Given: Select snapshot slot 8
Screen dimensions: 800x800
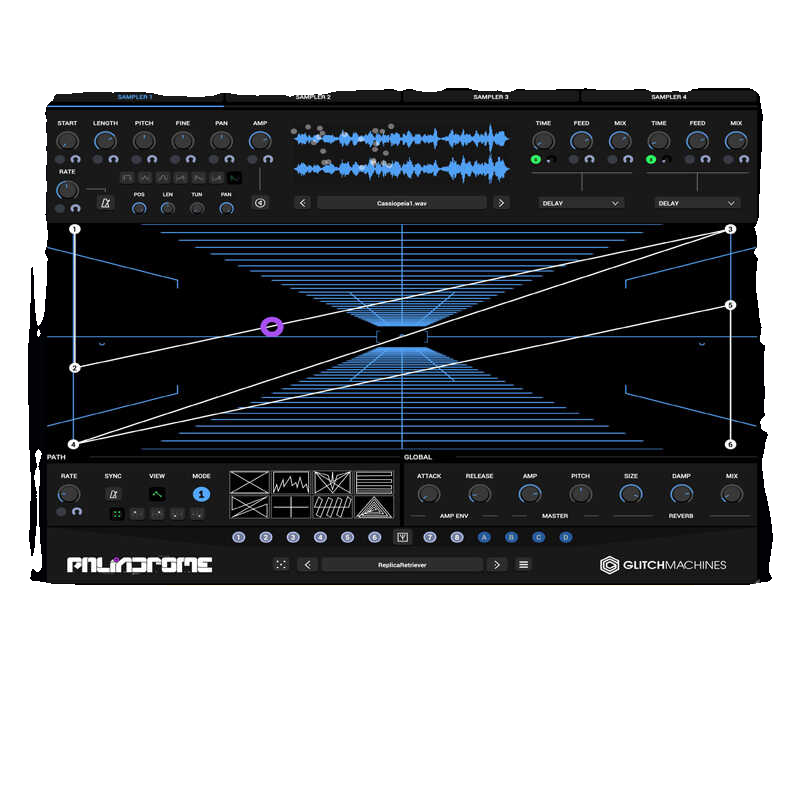Looking at the screenshot, I should [x=457, y=537].
